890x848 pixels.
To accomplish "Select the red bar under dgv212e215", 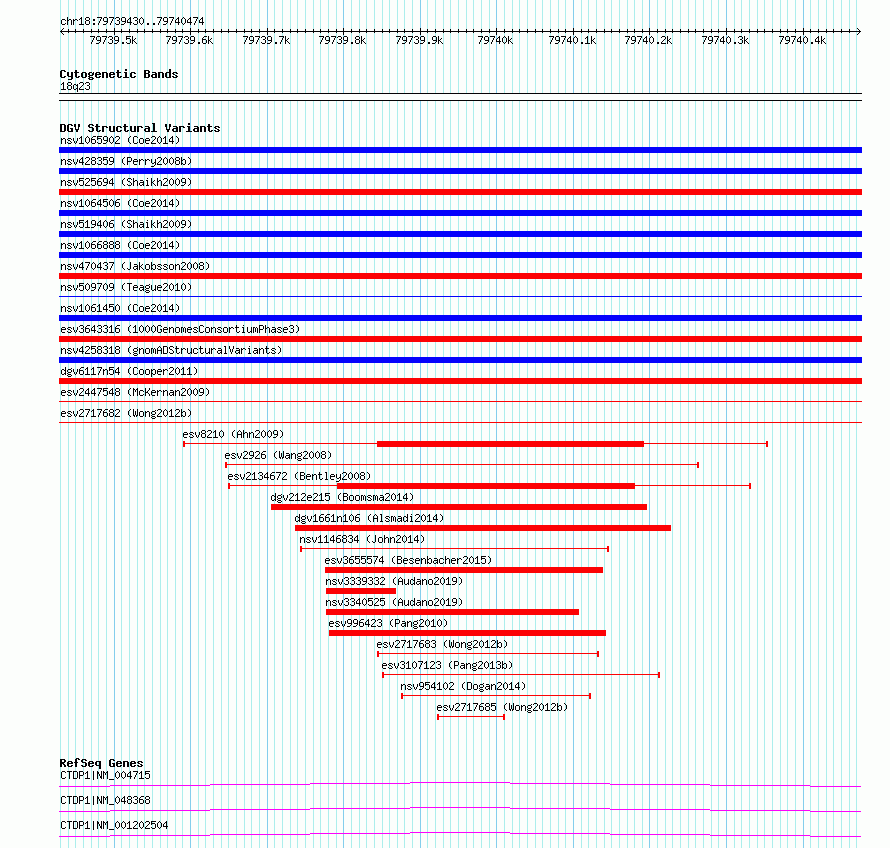I will (x=459, y=507).
